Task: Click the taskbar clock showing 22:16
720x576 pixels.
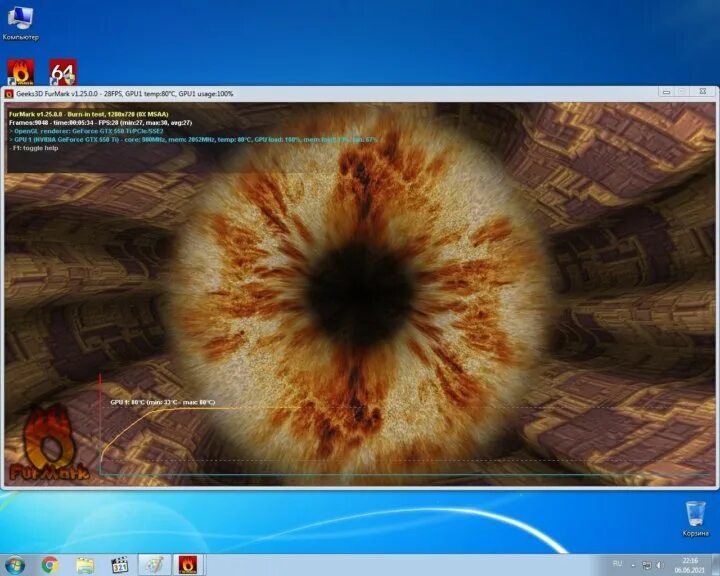Action: coord(690,565)
